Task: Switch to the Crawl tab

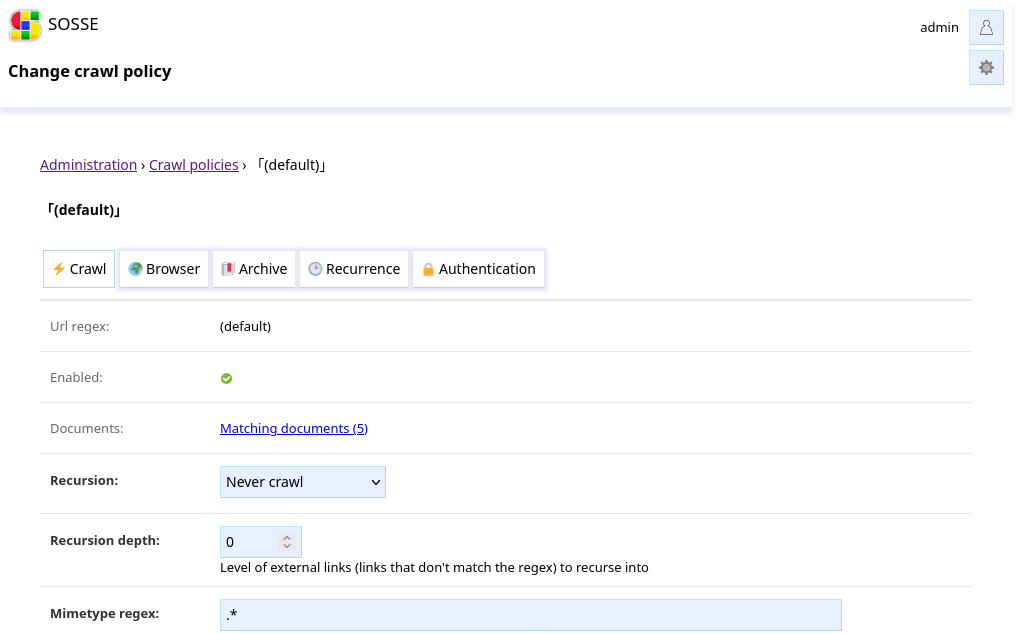Action: [79, 269]
